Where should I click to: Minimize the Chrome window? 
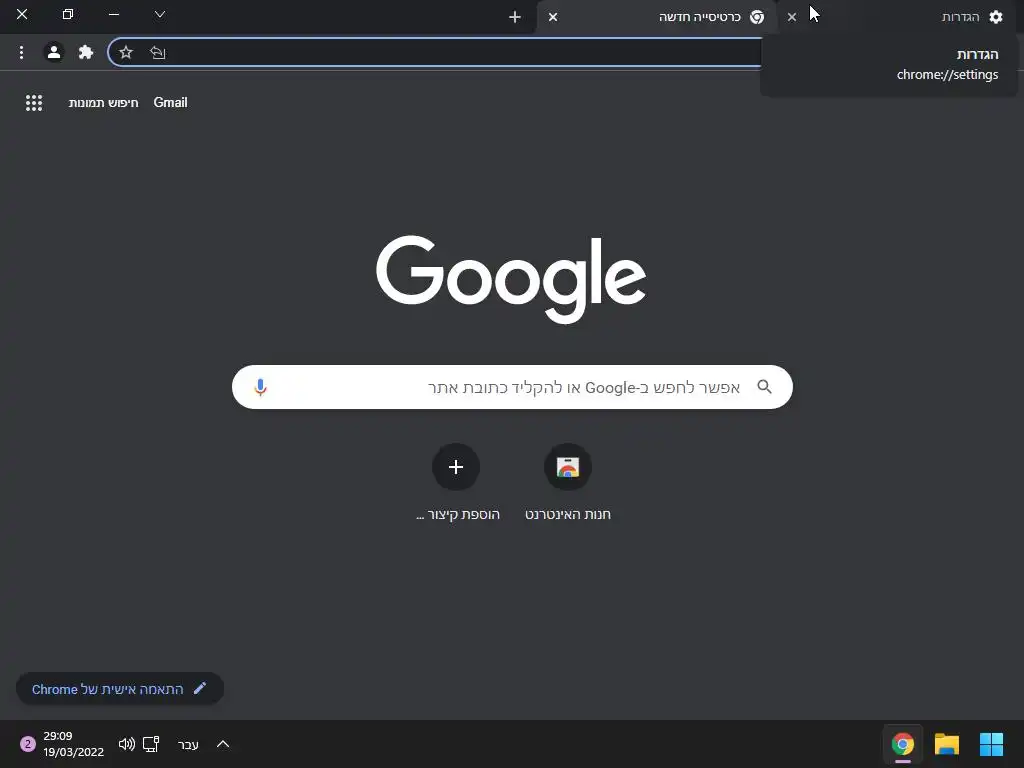click(114, 14)
